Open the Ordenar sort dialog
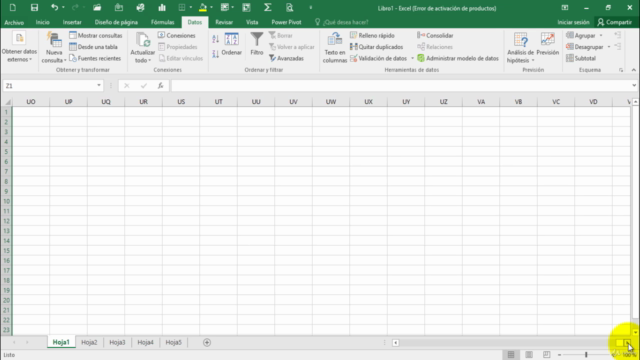The width and height of the screenshot is (640, 360). 231,45
